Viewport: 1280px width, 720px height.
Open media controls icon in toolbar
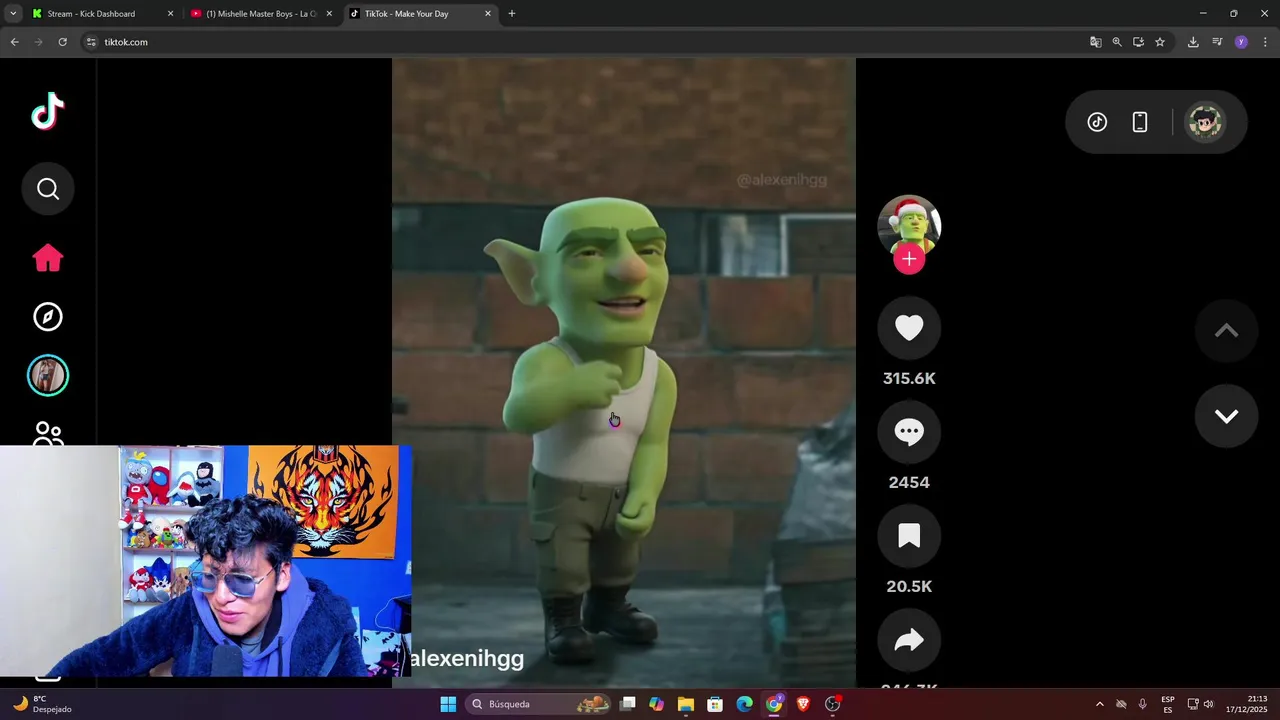(x=1217, y=42)
